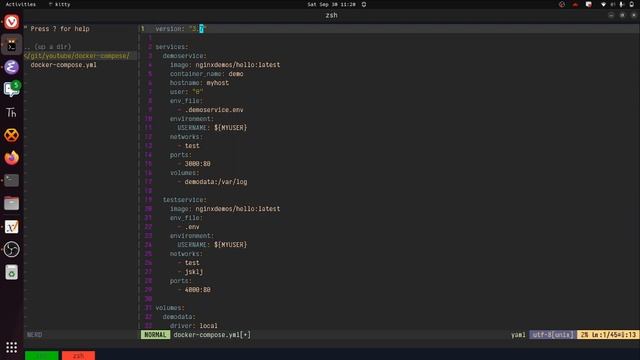Launch OBS Studio from the dock
Image resolution: width=640 pixels, height=360 pixels.
11,249
